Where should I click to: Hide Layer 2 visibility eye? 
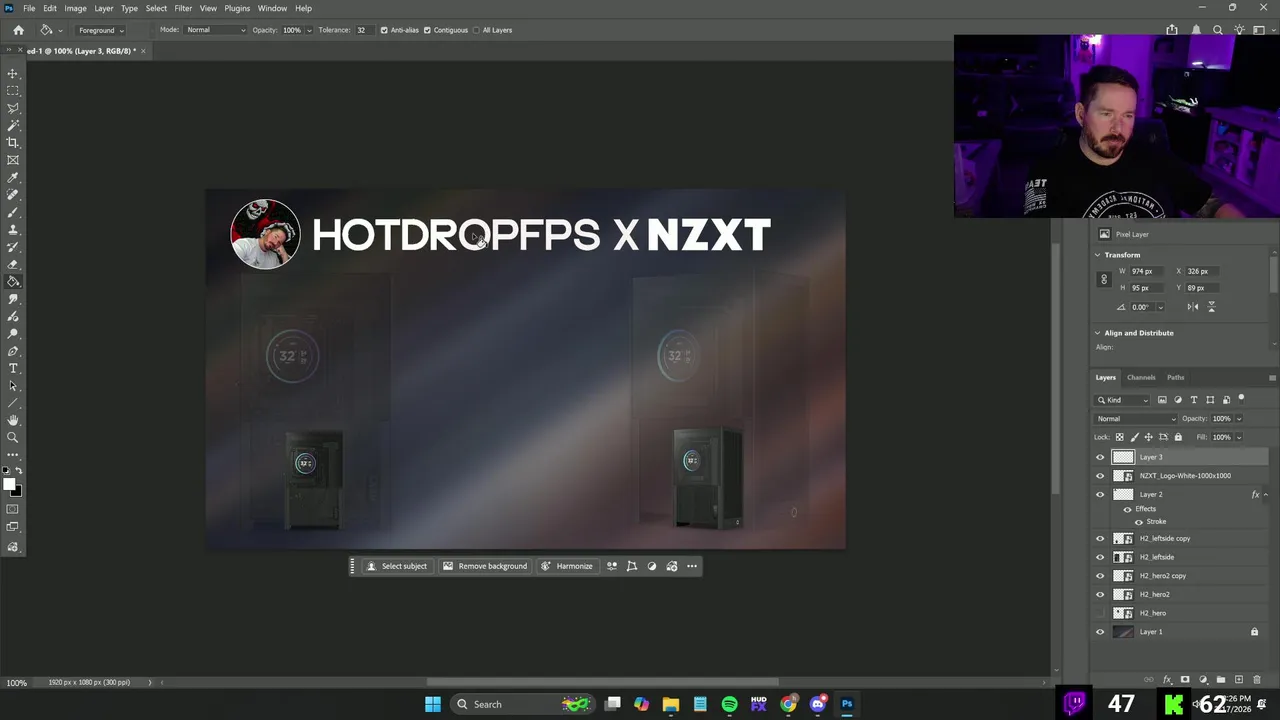tap(1100, 494)
